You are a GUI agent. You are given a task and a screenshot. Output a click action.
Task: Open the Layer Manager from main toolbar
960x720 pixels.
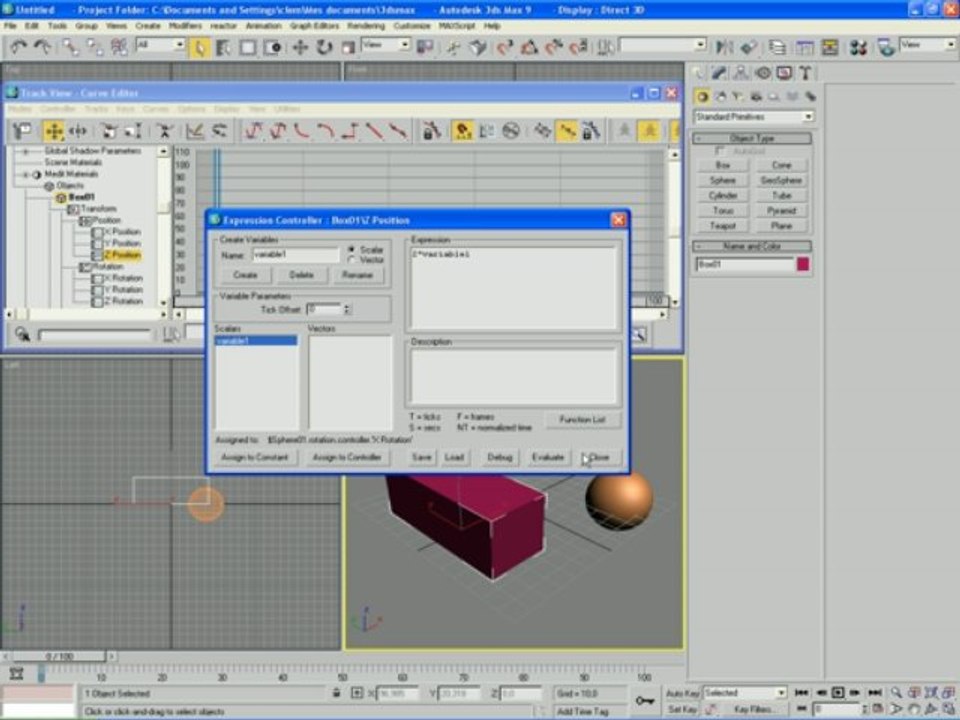click(x=778, y=47)
